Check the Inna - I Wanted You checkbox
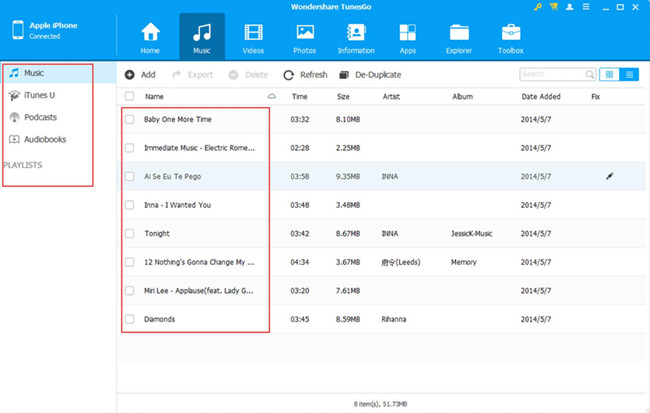The height and width of the screenshot is (413, 650). pos(129,205)
